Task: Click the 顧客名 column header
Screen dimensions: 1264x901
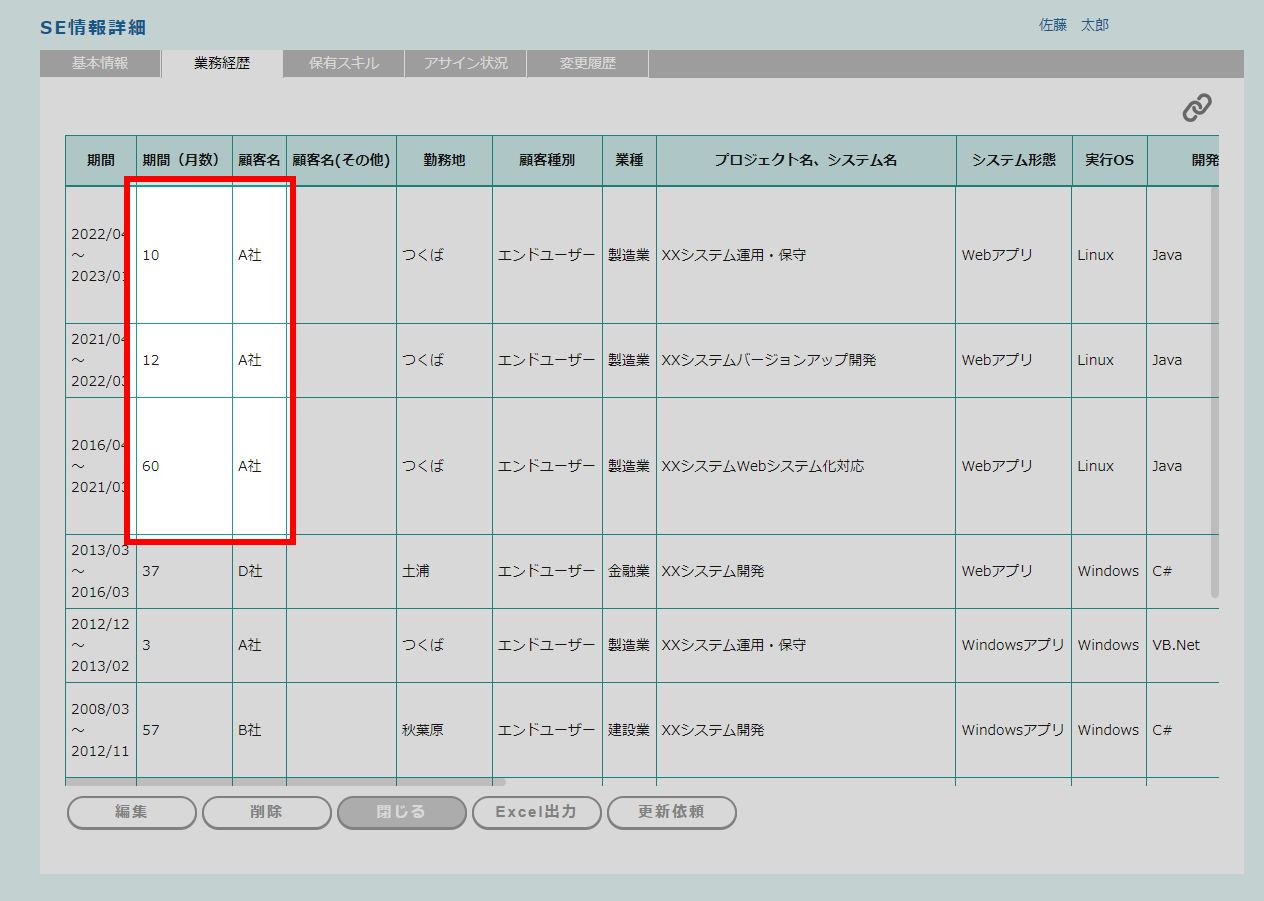Action: point(259,160)
